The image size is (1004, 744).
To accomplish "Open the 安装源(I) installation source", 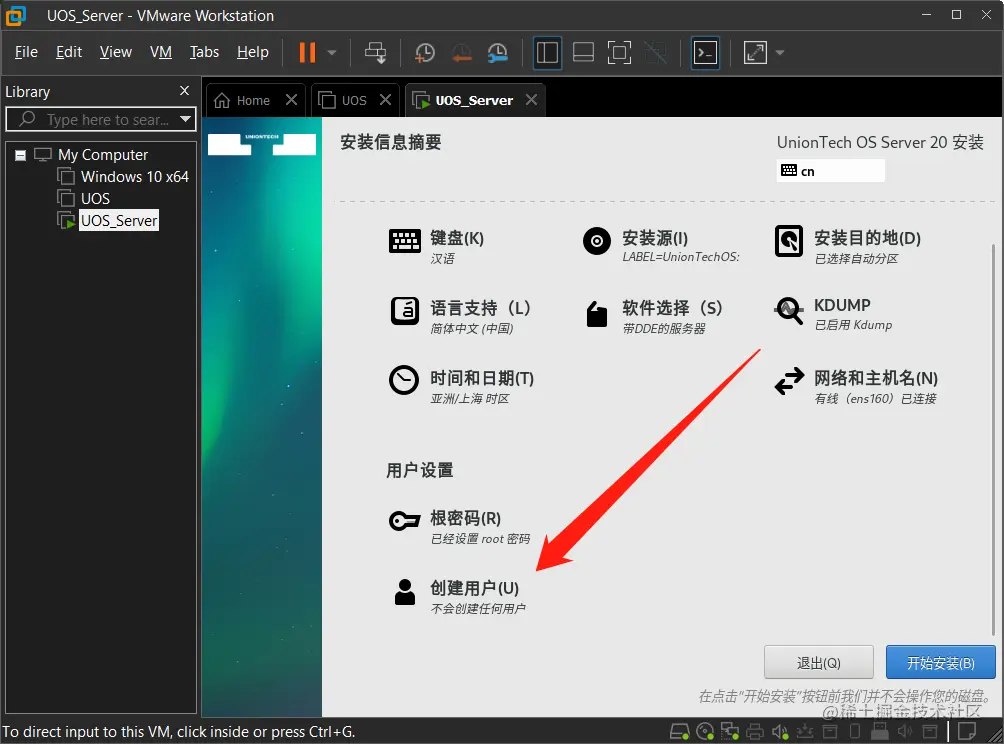I will [x=661, y=247].
